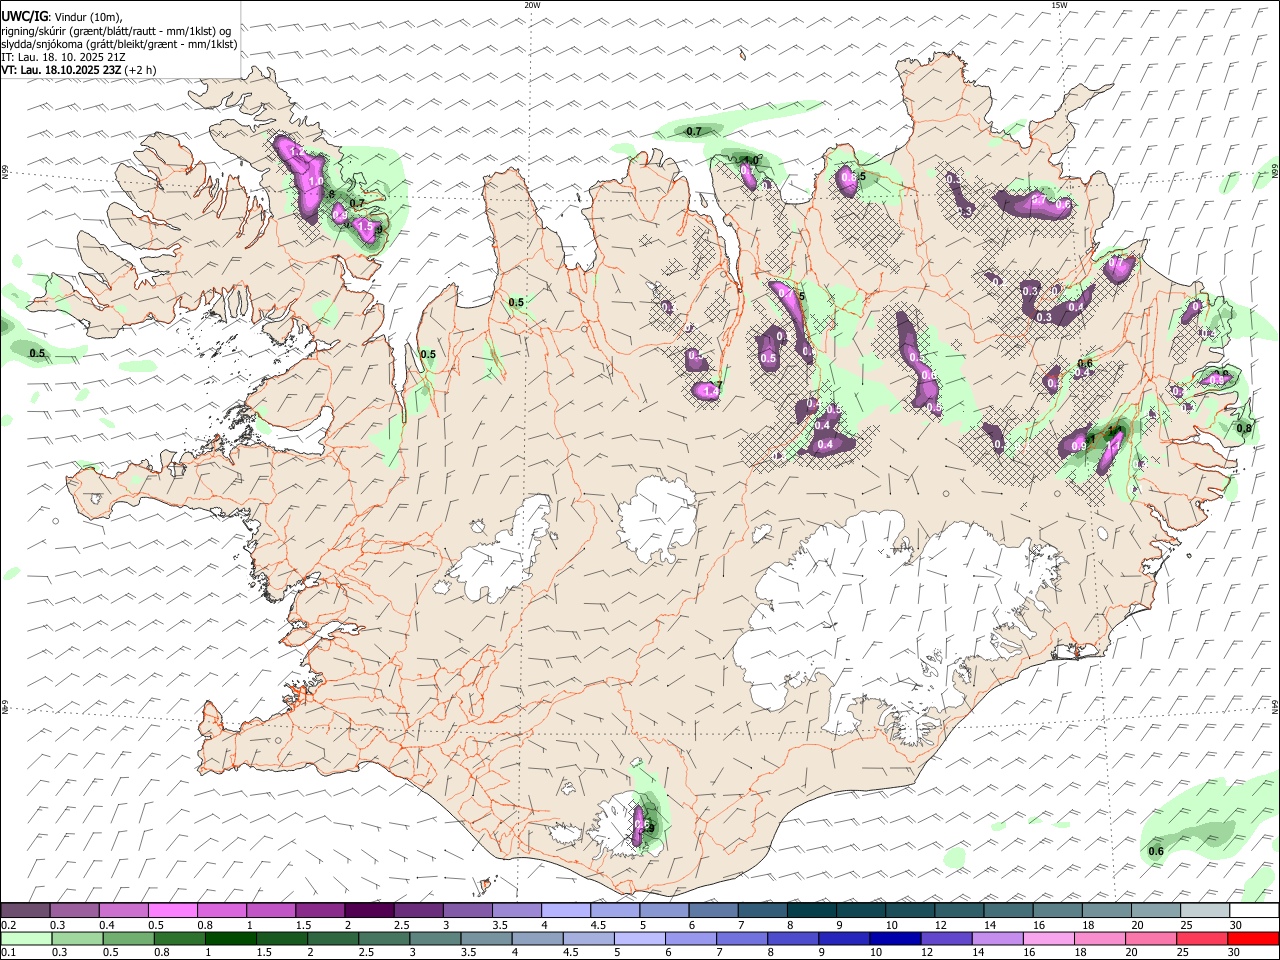Click the '0.8' label in the green patch at the east coast
The height and width of the screenshot is (960, 1280).
point(1244,428)
